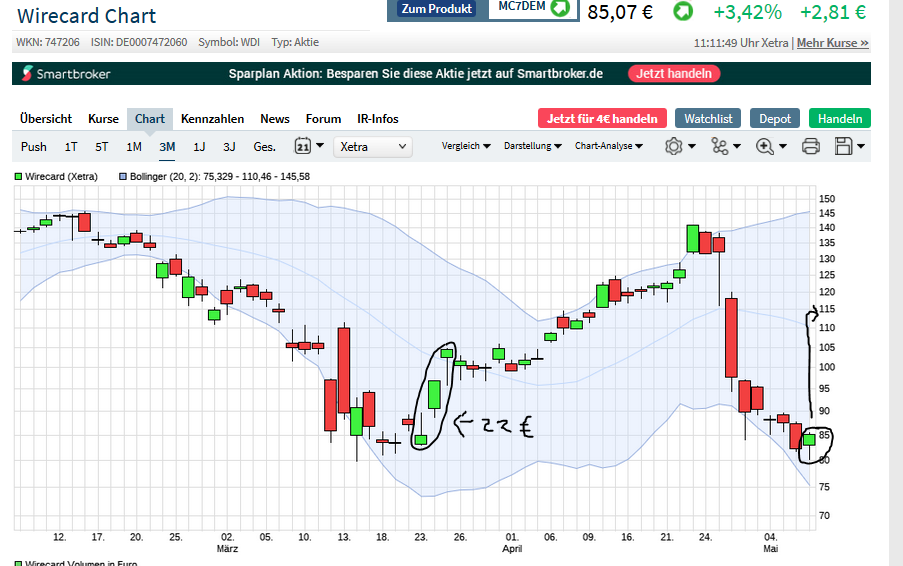903x566 pixels.
Task: Switch to the Übersicht tab
Action: point(46,119)
